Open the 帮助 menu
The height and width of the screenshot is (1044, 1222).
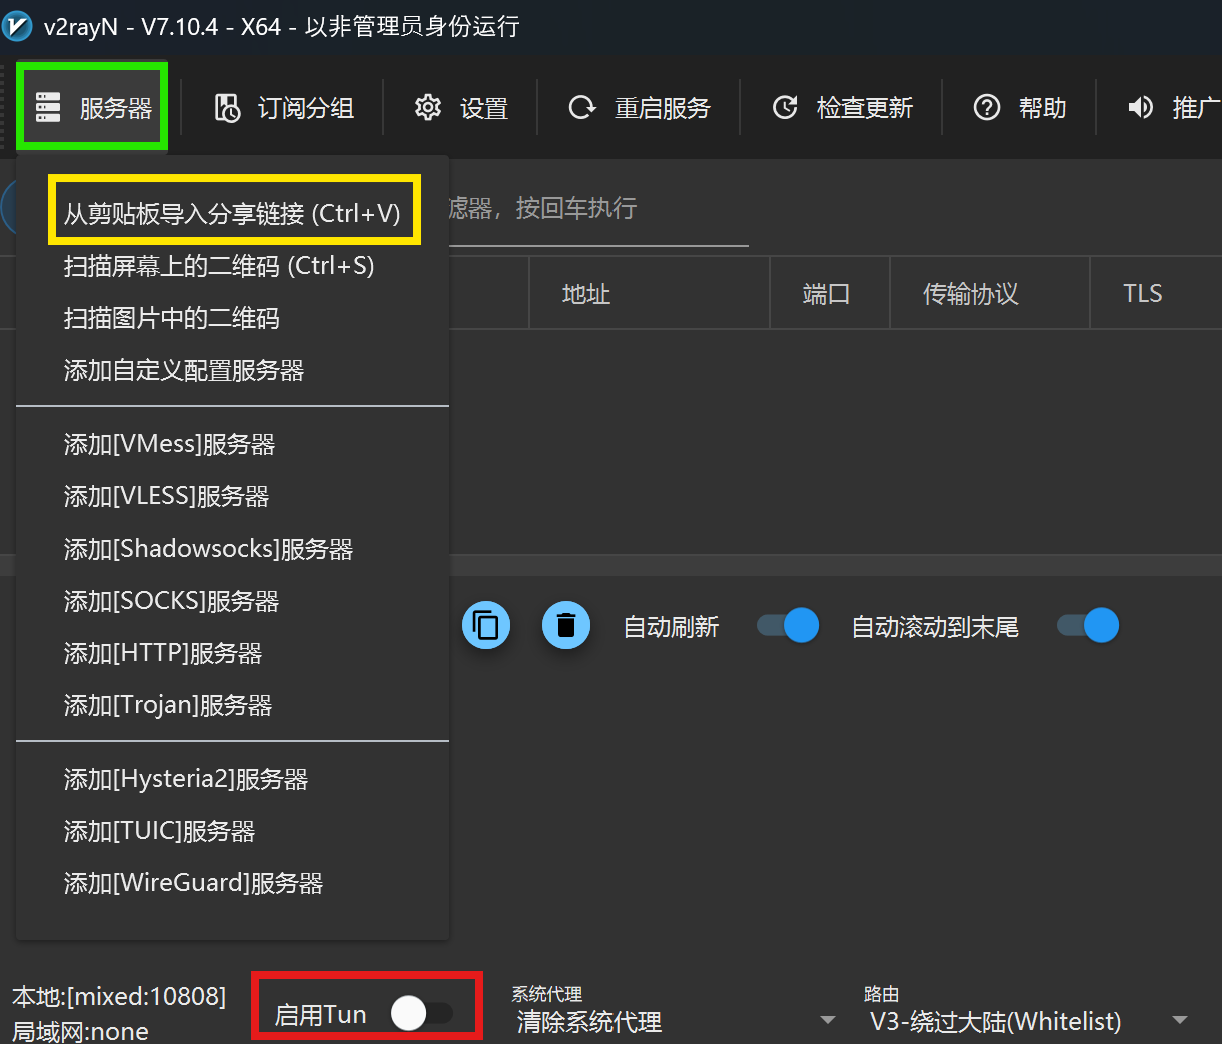pos(1019,108)
